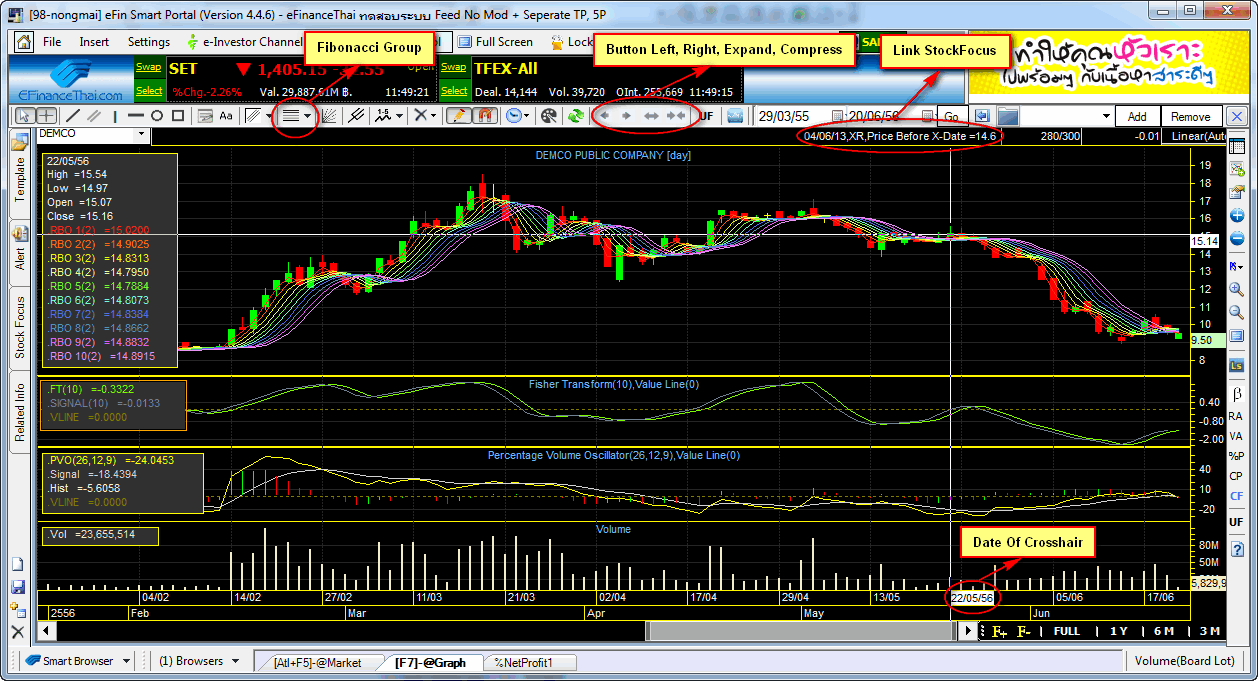This screenshot has width=1258, height=681.
Task: Toggle UF on the right sidebar
Action: [1236, 522]
